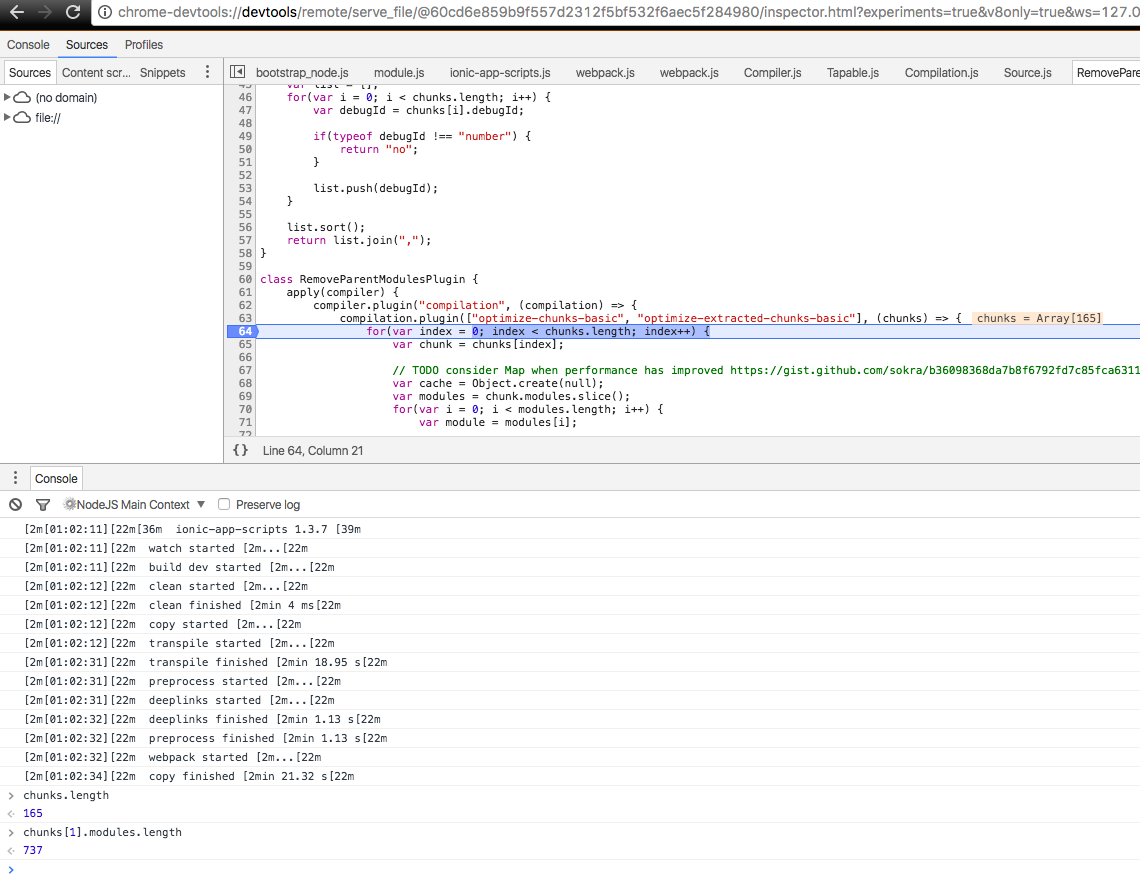
Task: Expand the file:// tree node
Action: [x=7, y=117]
